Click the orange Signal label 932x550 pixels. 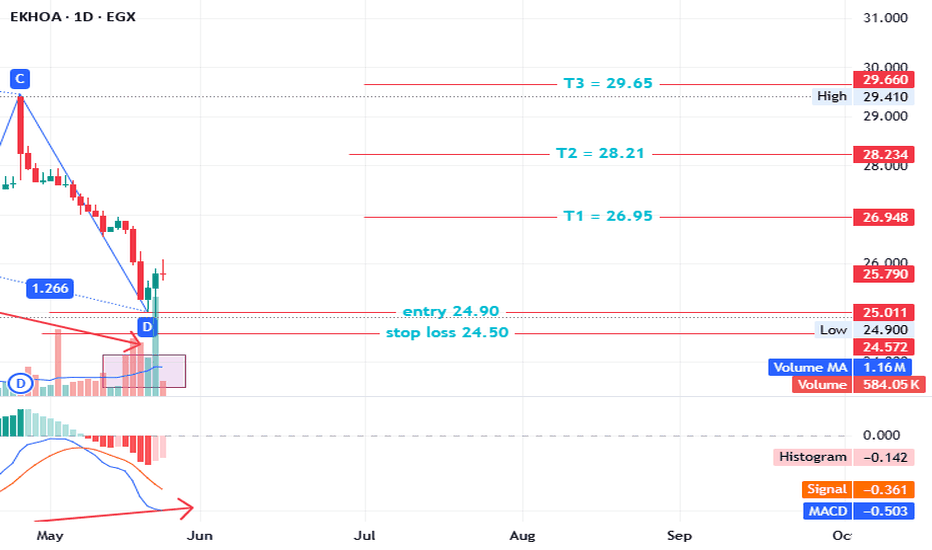click(x=826, y=489)
